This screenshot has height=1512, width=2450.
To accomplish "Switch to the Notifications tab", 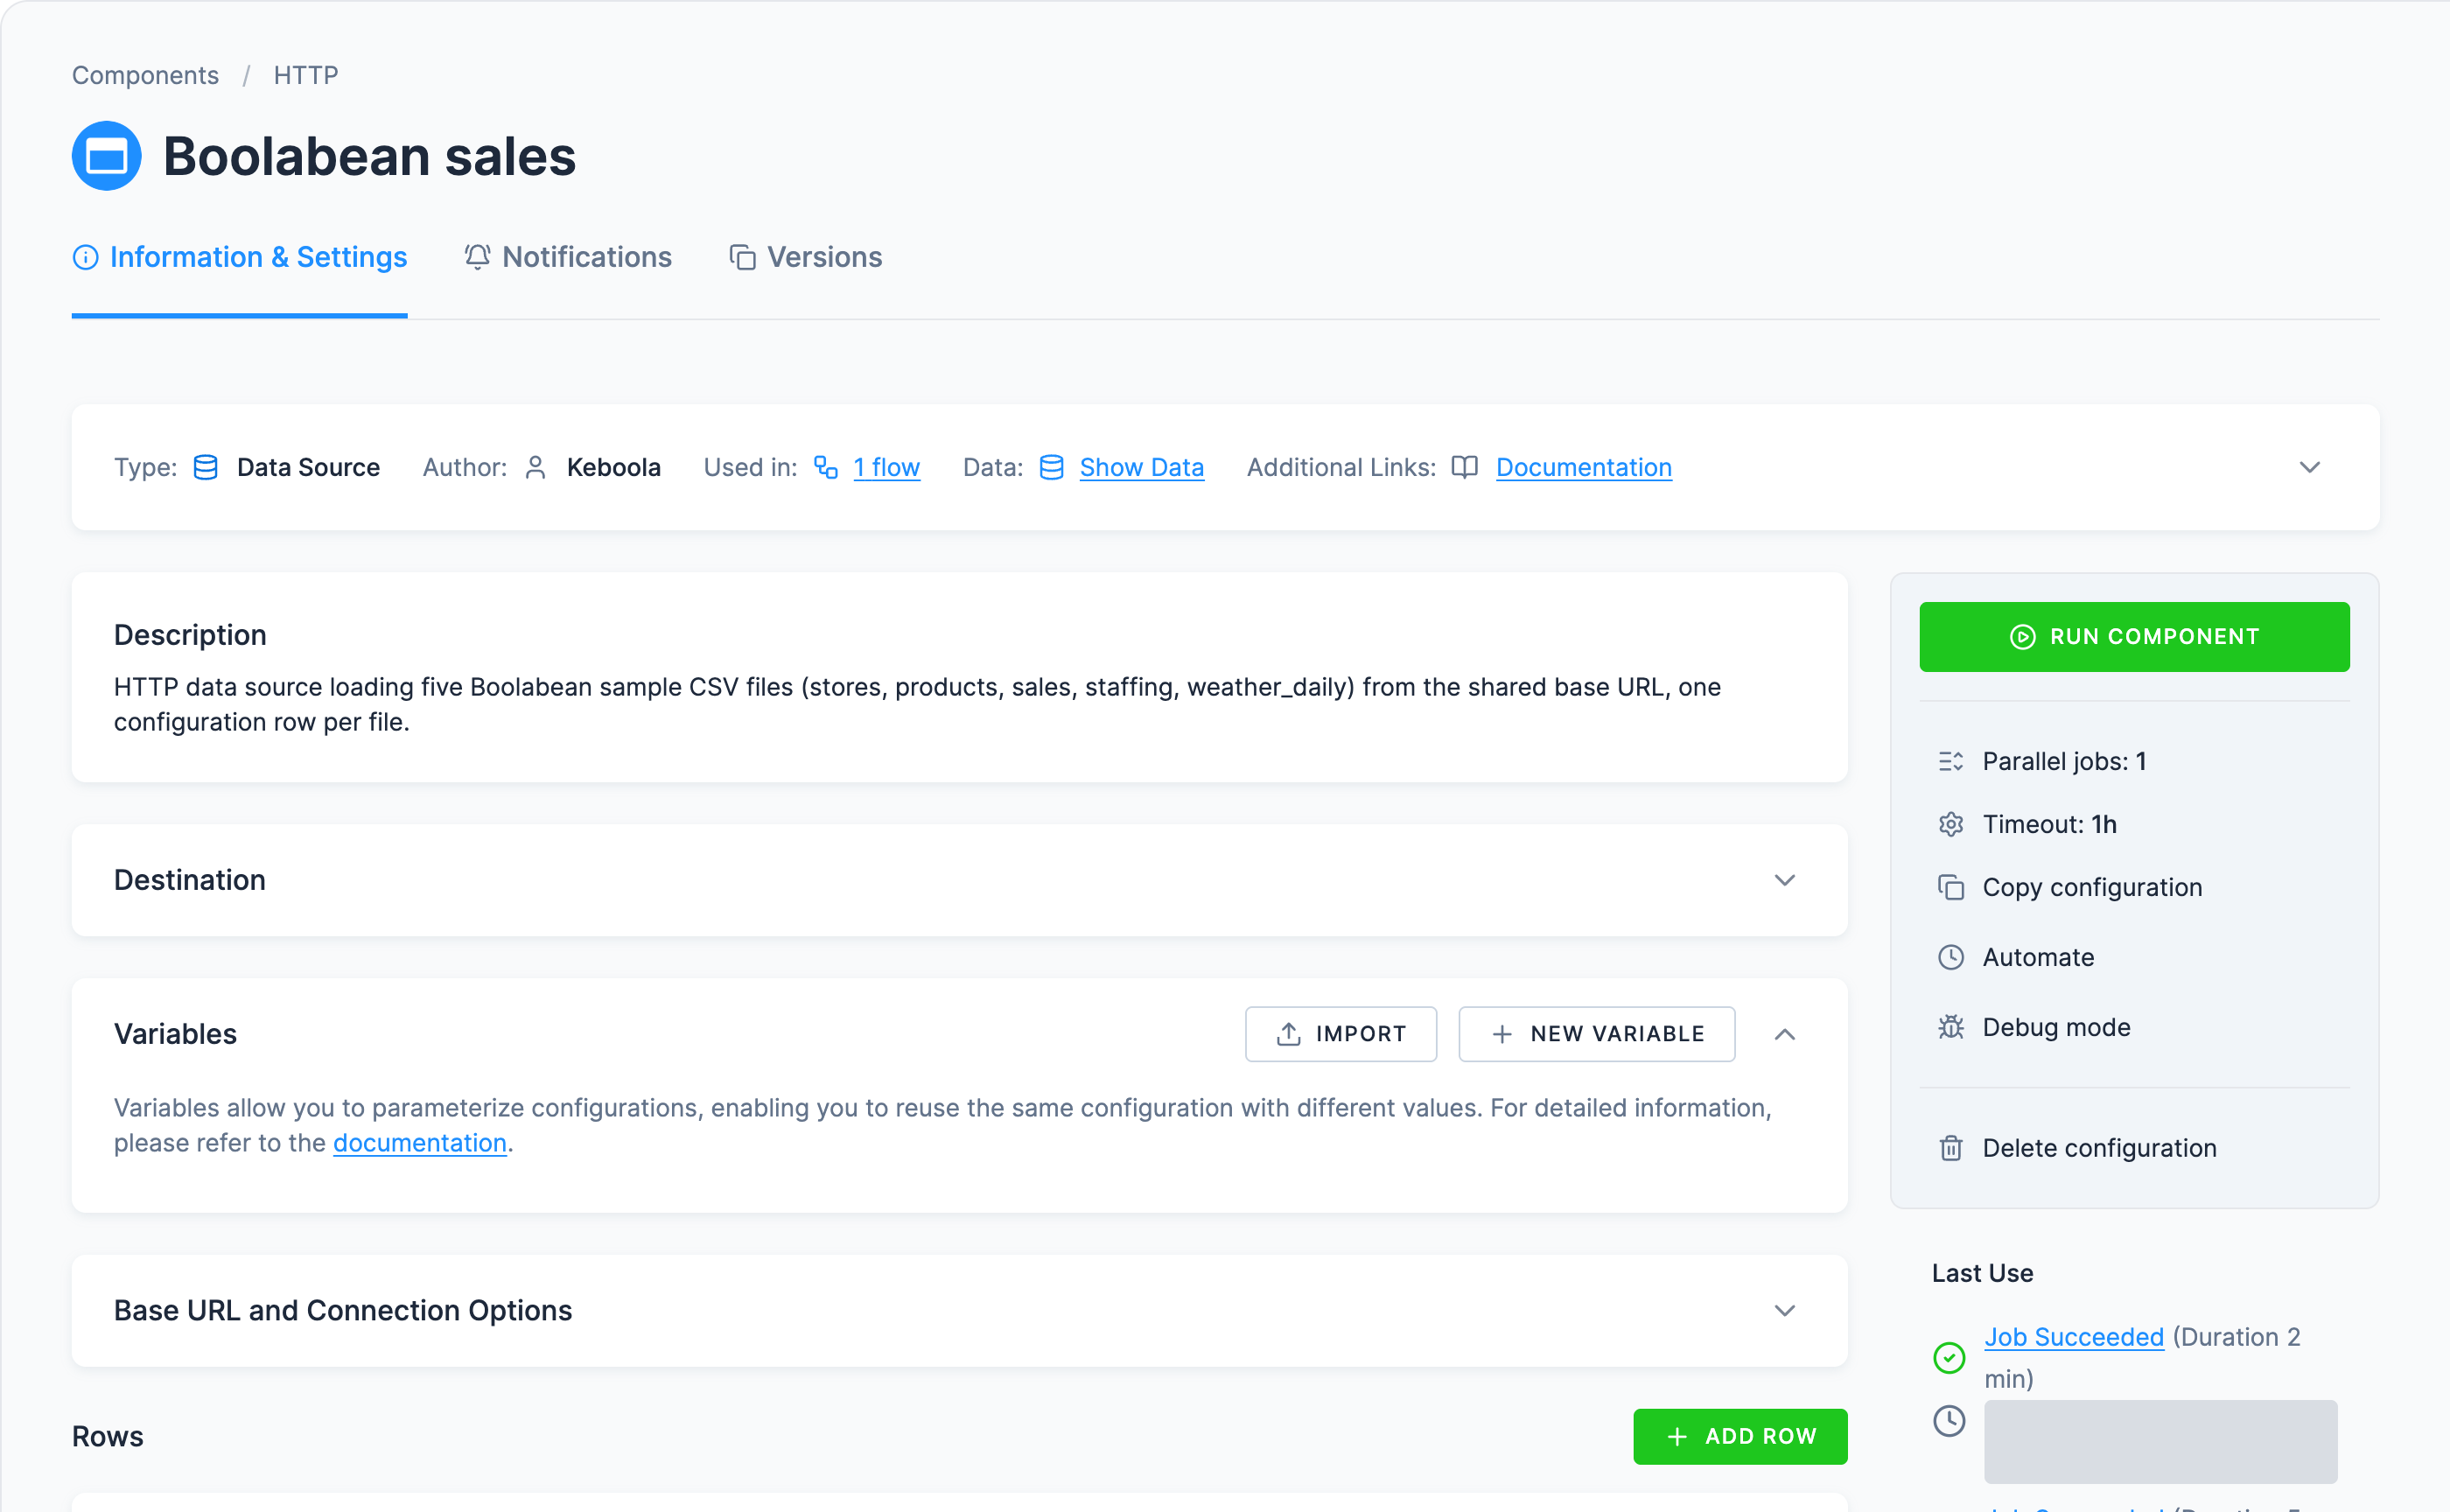I will pyautogui.click(x=568, y=258).
